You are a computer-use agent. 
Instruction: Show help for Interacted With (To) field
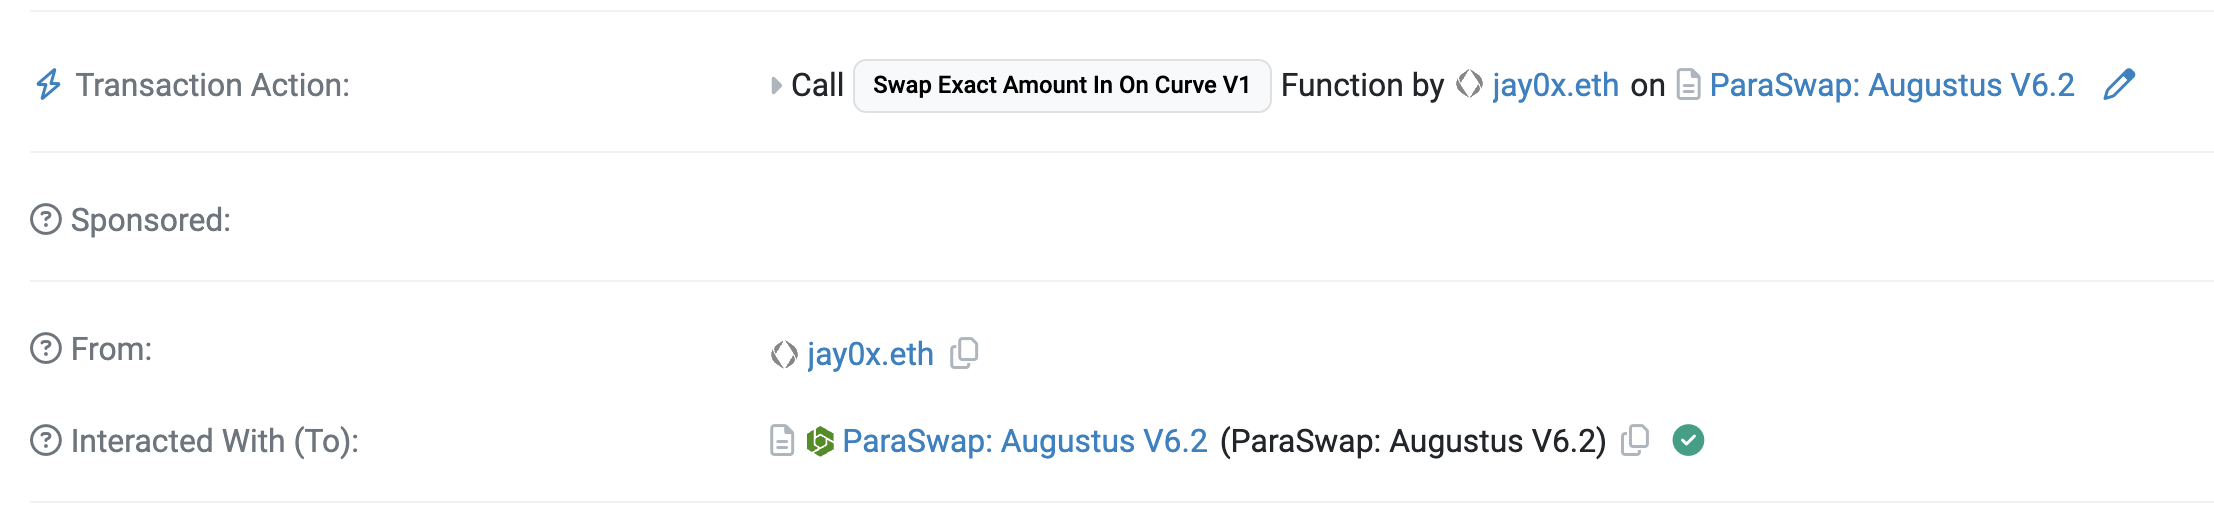[46, 441]
